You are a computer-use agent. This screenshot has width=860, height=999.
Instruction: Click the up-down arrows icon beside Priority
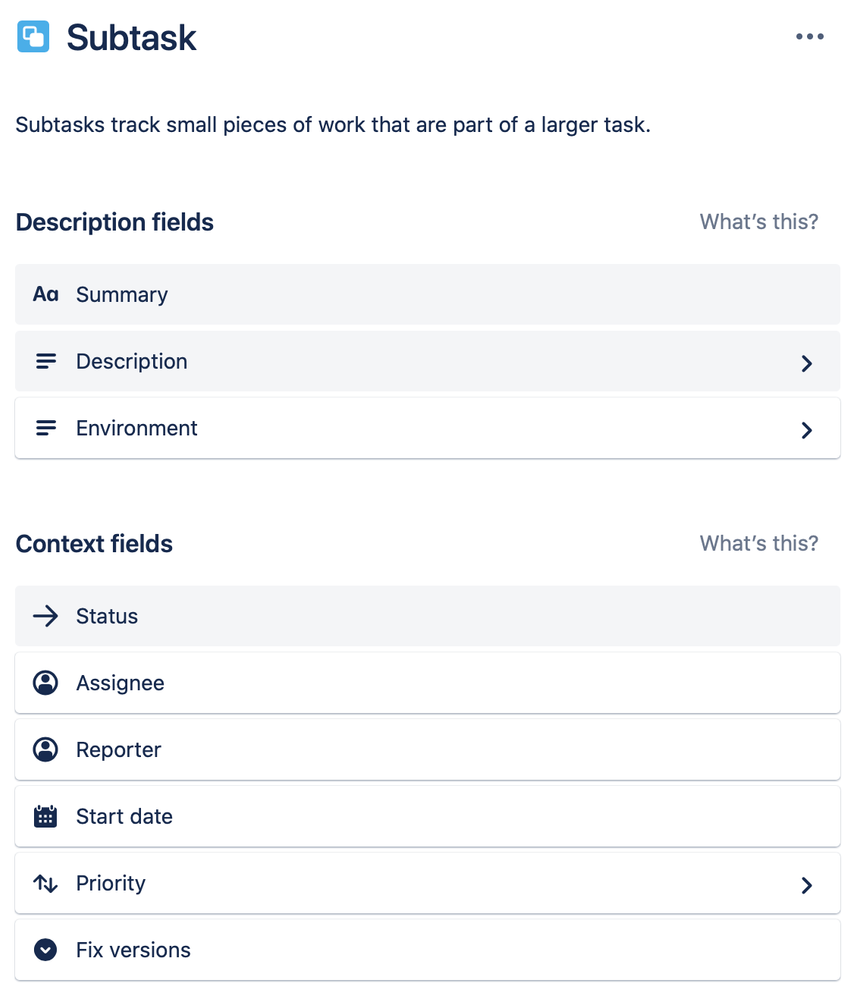(x=45, y=884)
